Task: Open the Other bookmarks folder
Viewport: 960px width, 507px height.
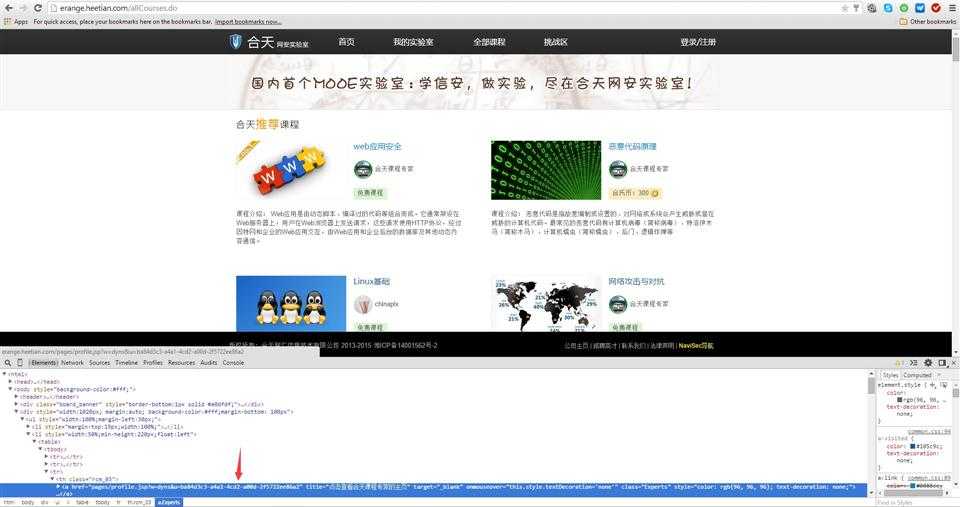Action: tap(928, 21)
